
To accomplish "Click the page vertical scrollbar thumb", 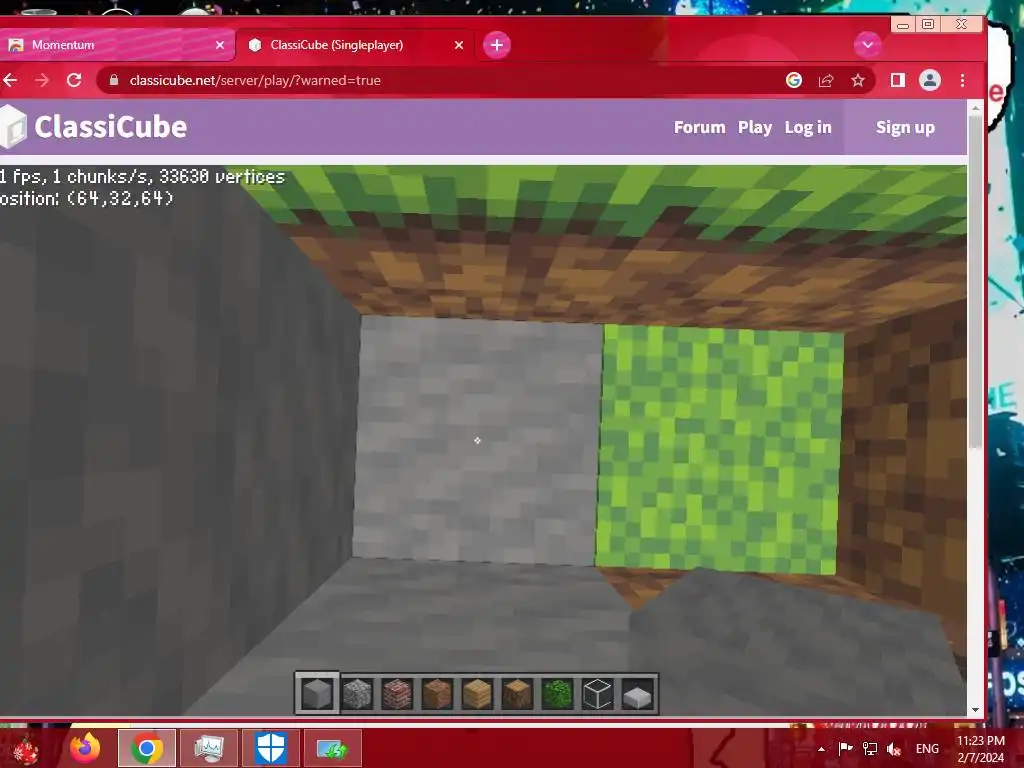I will [975, 282].
